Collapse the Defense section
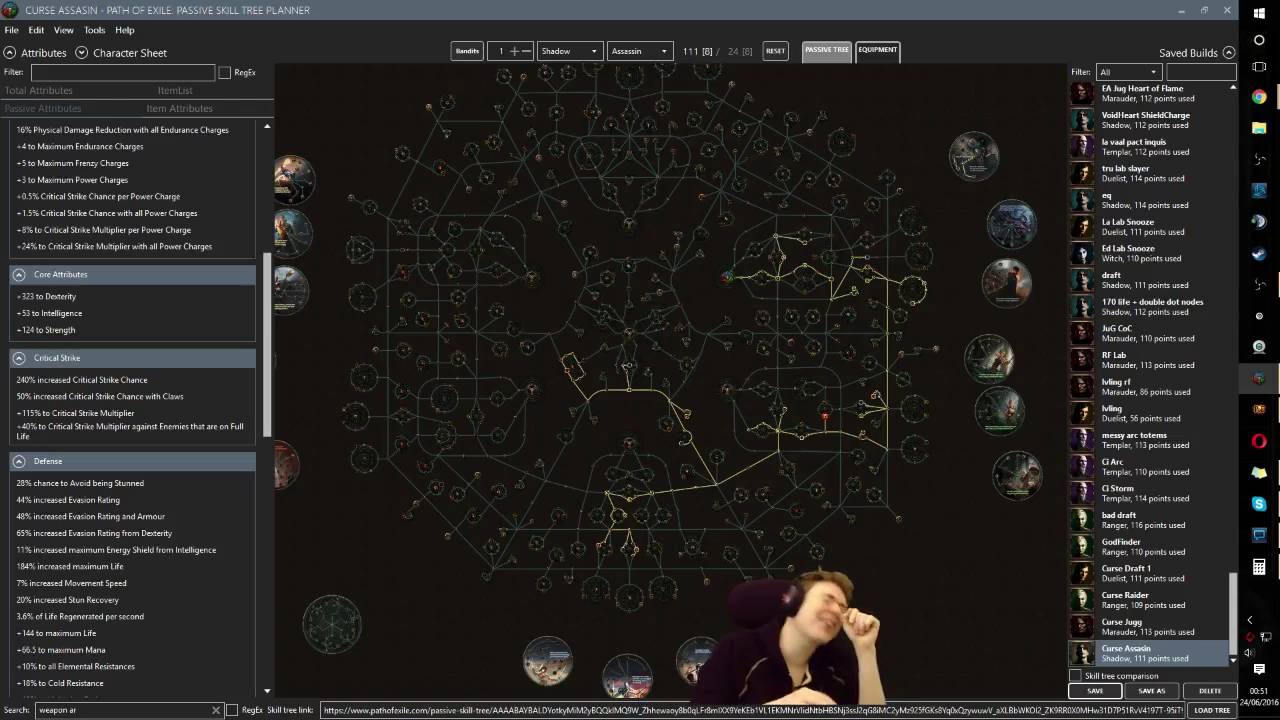This screenshot has width=1280, height=720. click(18, 461)
